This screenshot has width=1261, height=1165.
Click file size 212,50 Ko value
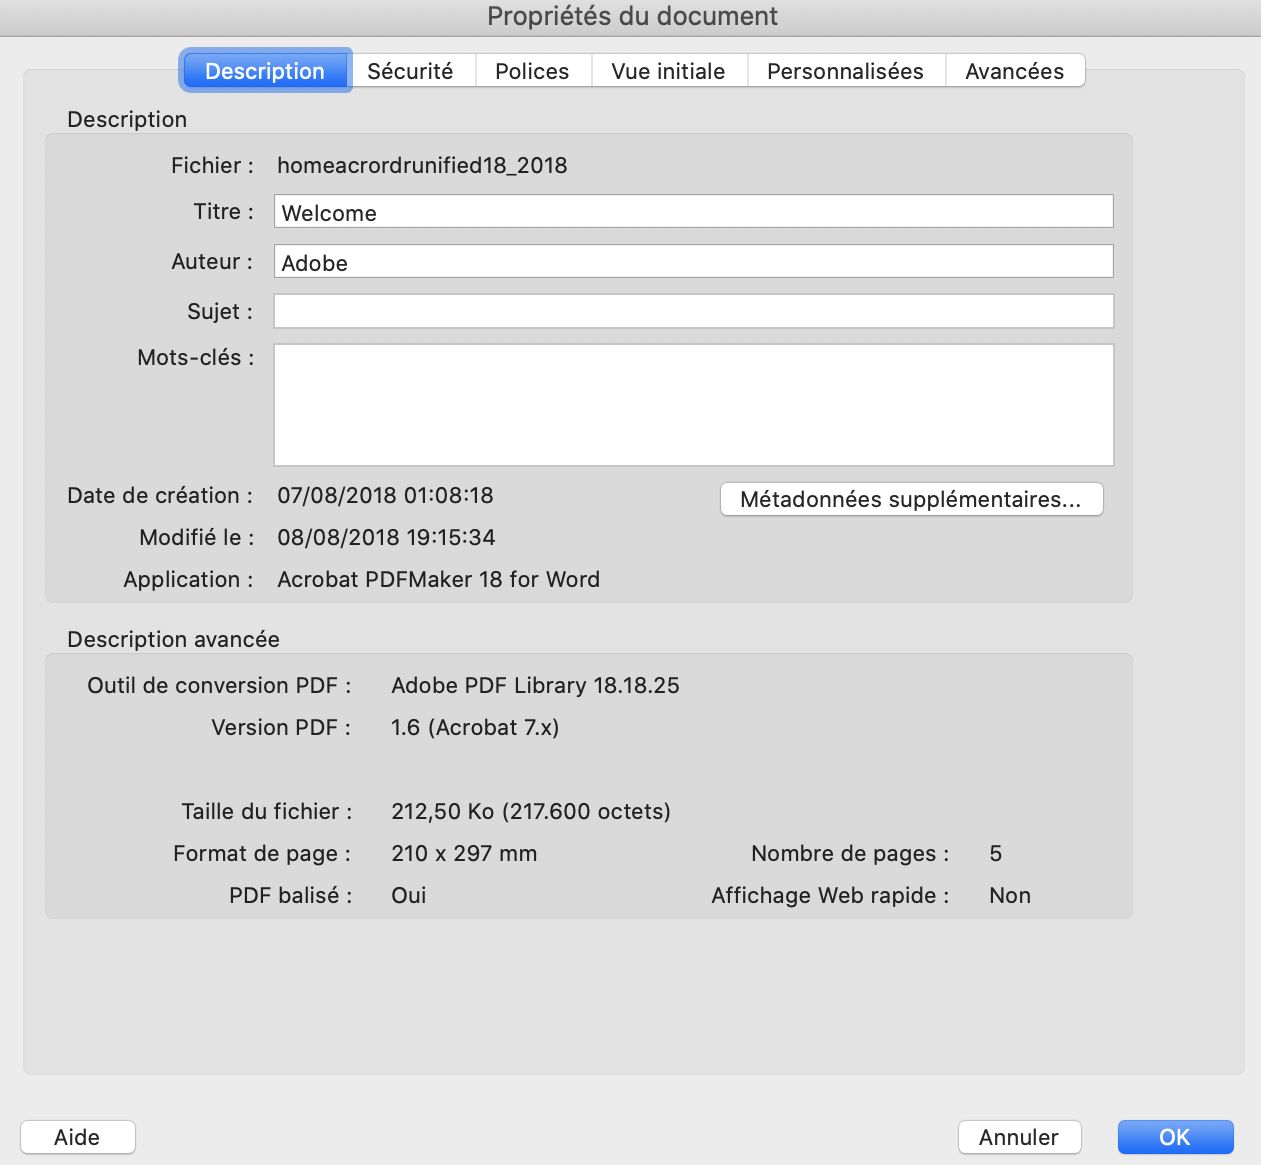pos(531,811)
